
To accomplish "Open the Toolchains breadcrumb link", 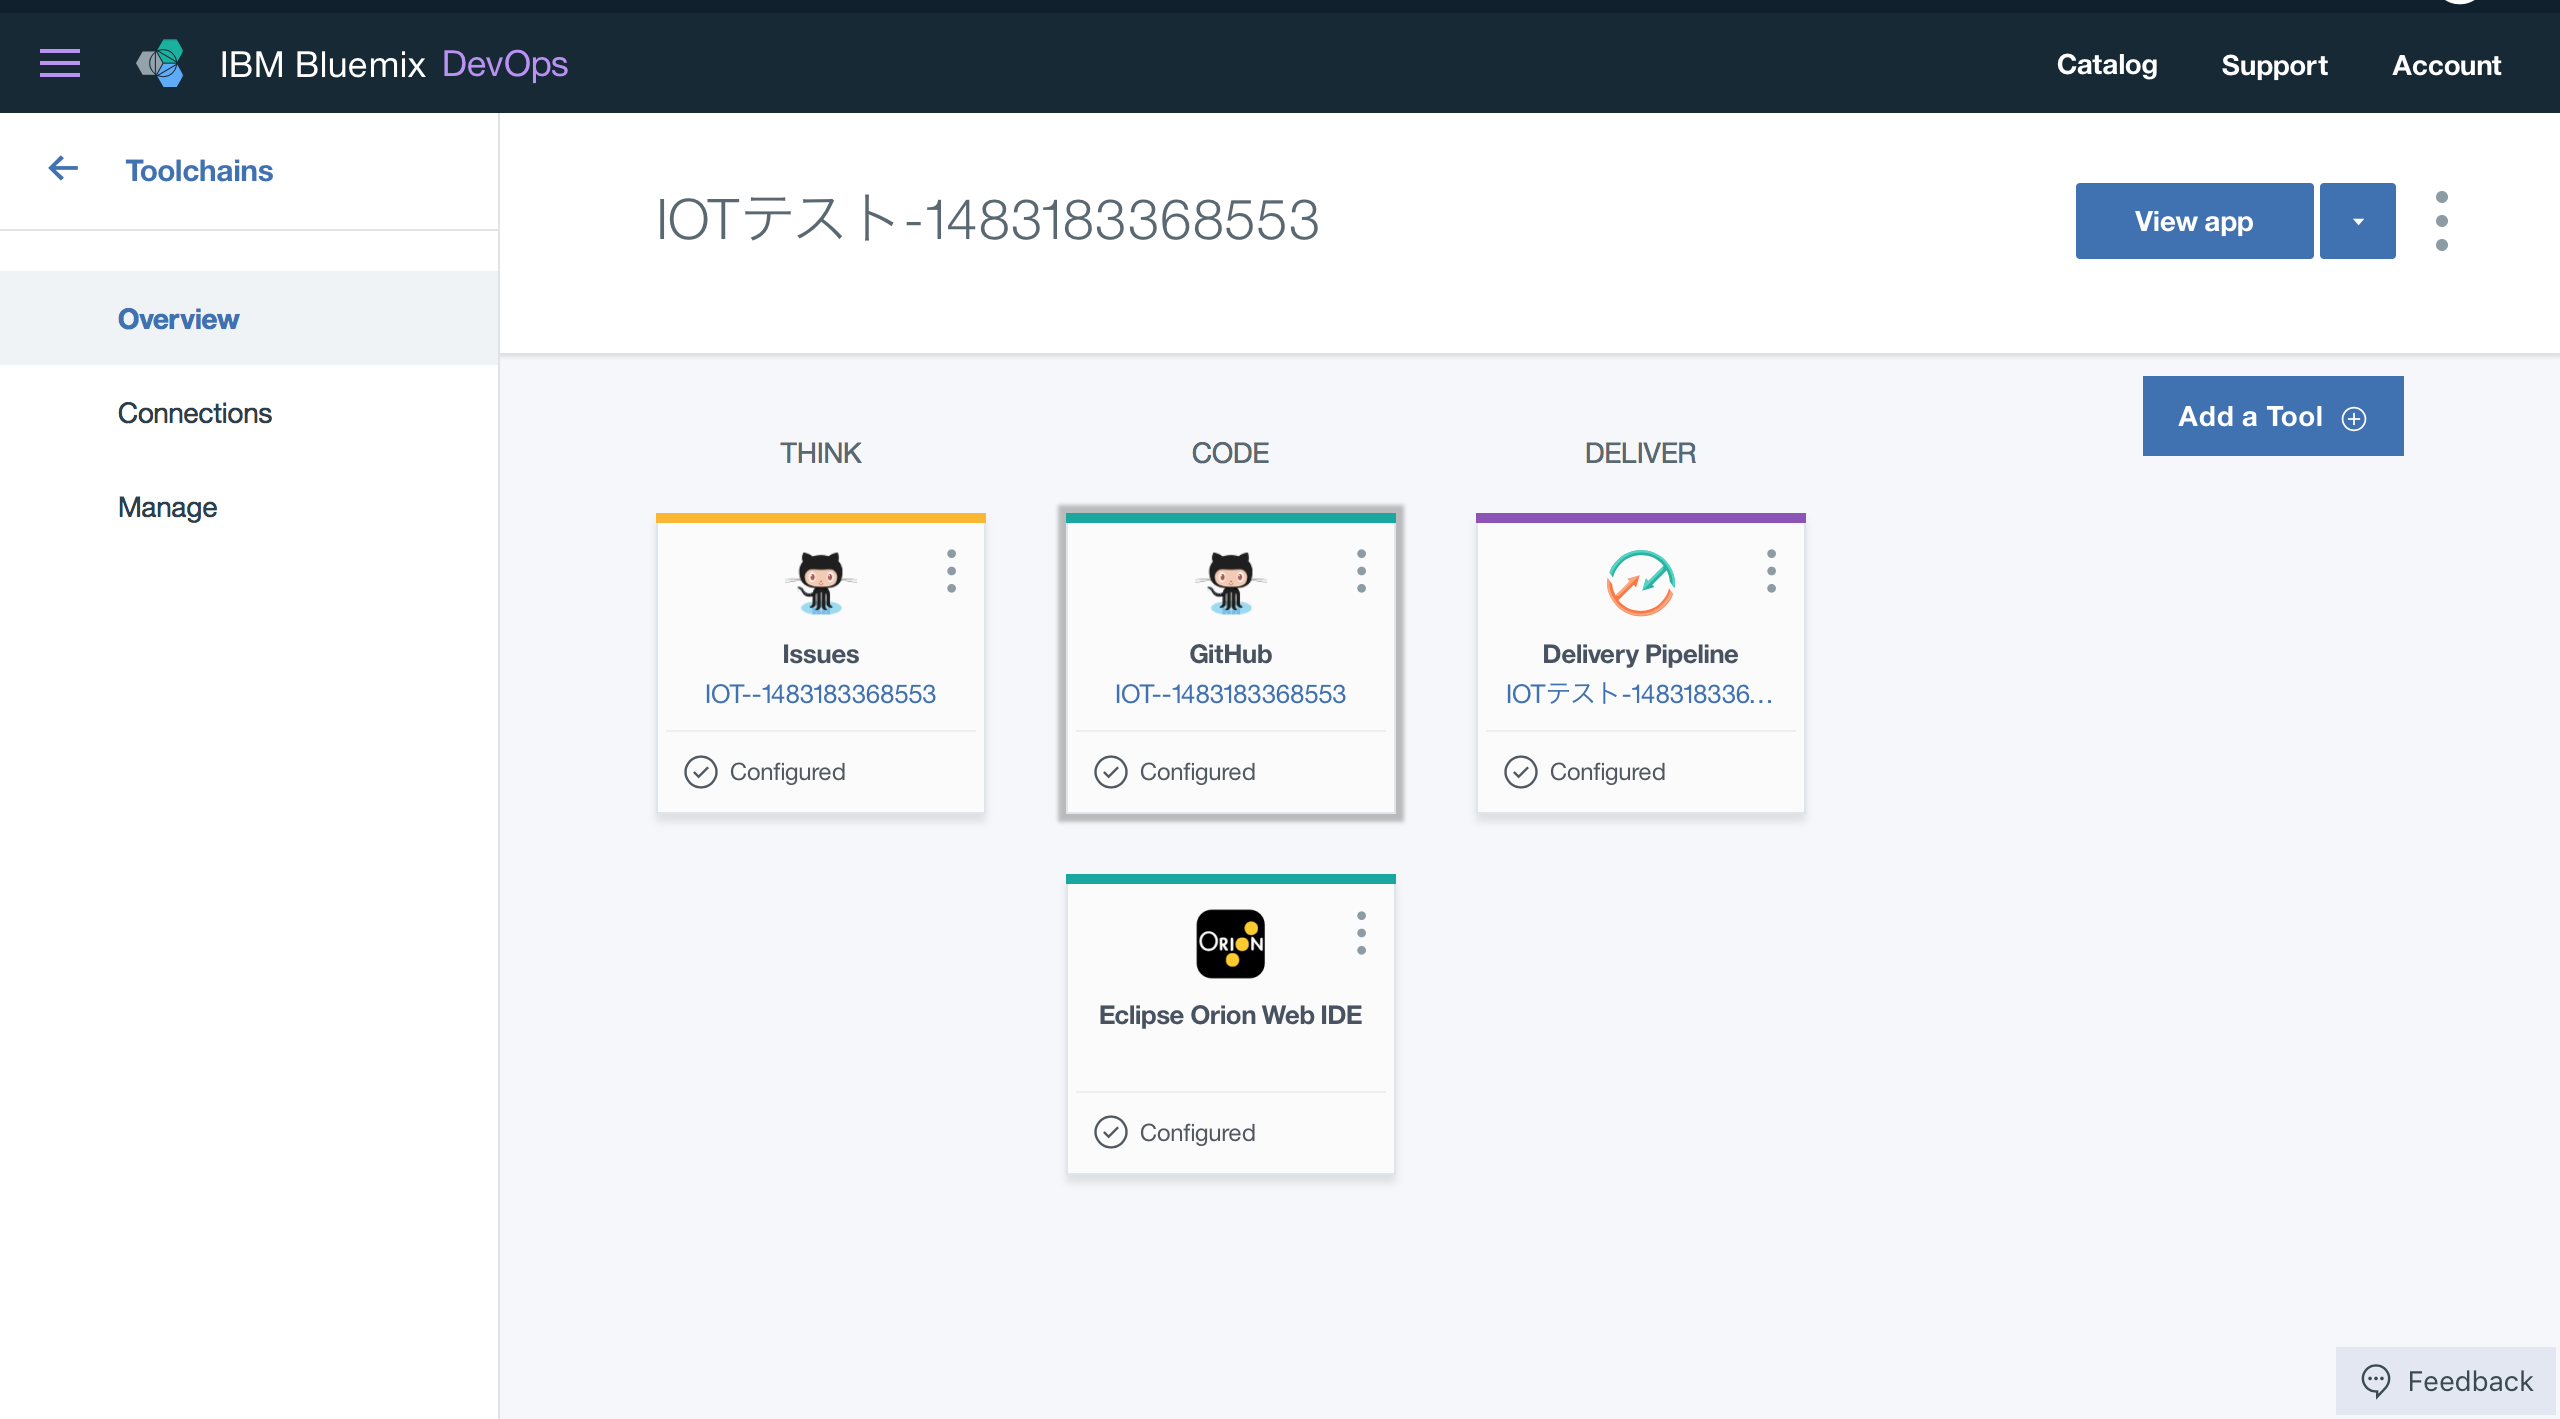I will point(199,170).
